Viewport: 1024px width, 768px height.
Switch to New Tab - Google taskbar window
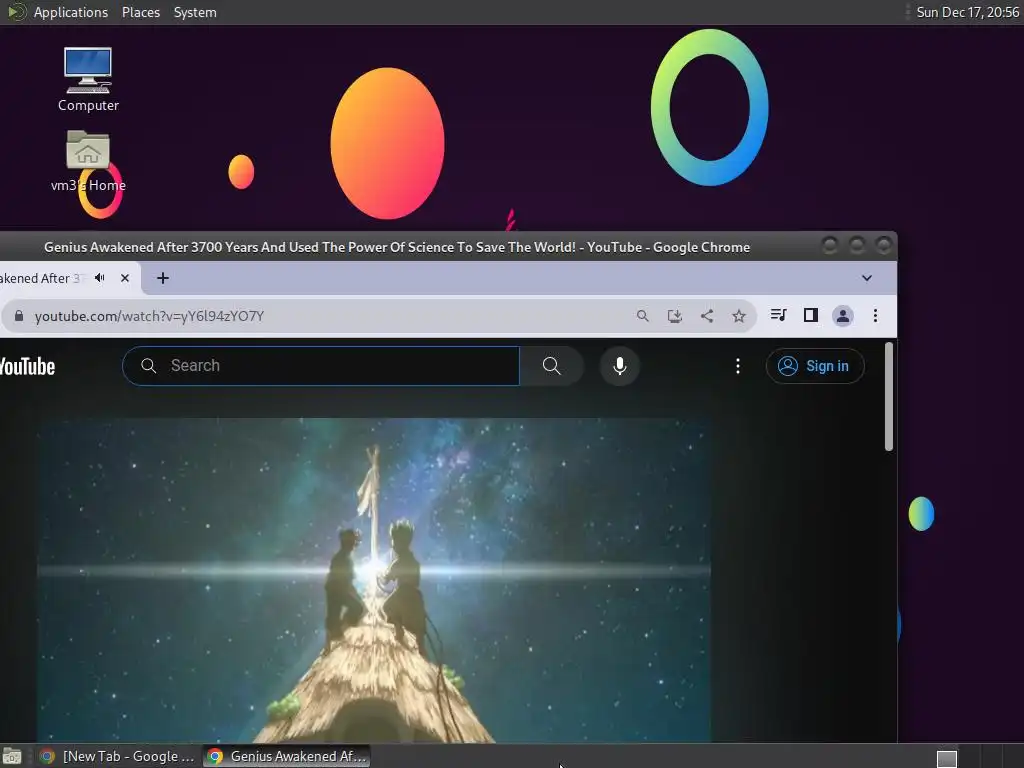click(x=116, y=756)
